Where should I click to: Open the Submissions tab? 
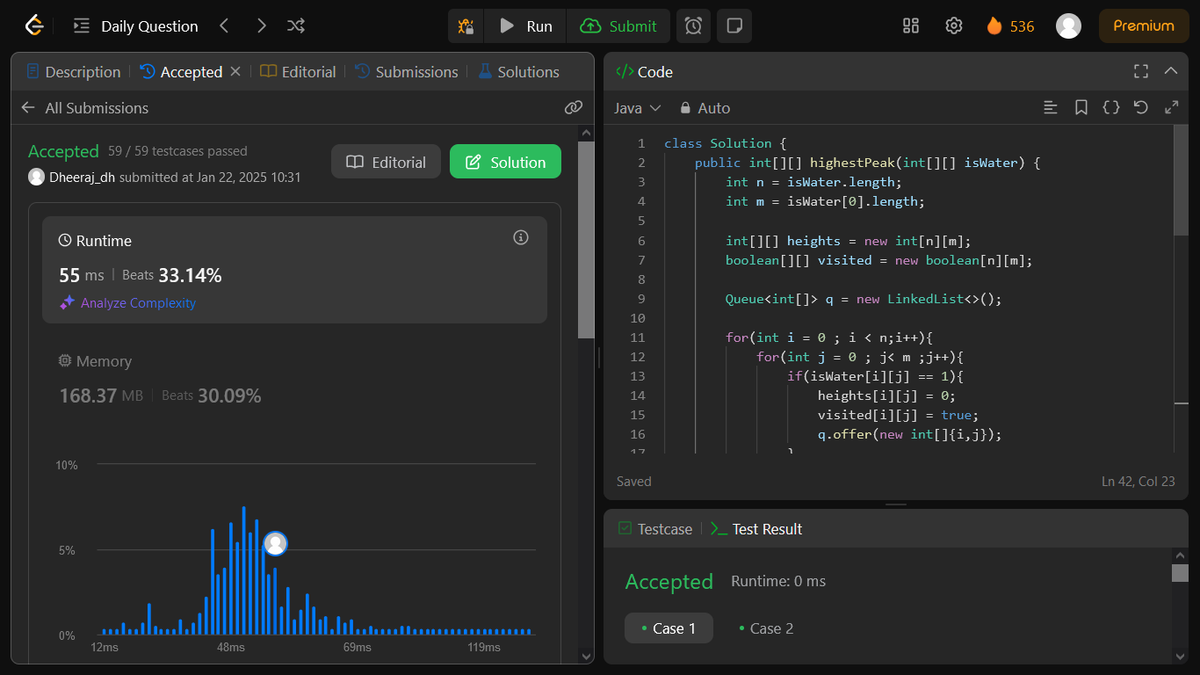[407, 72]
